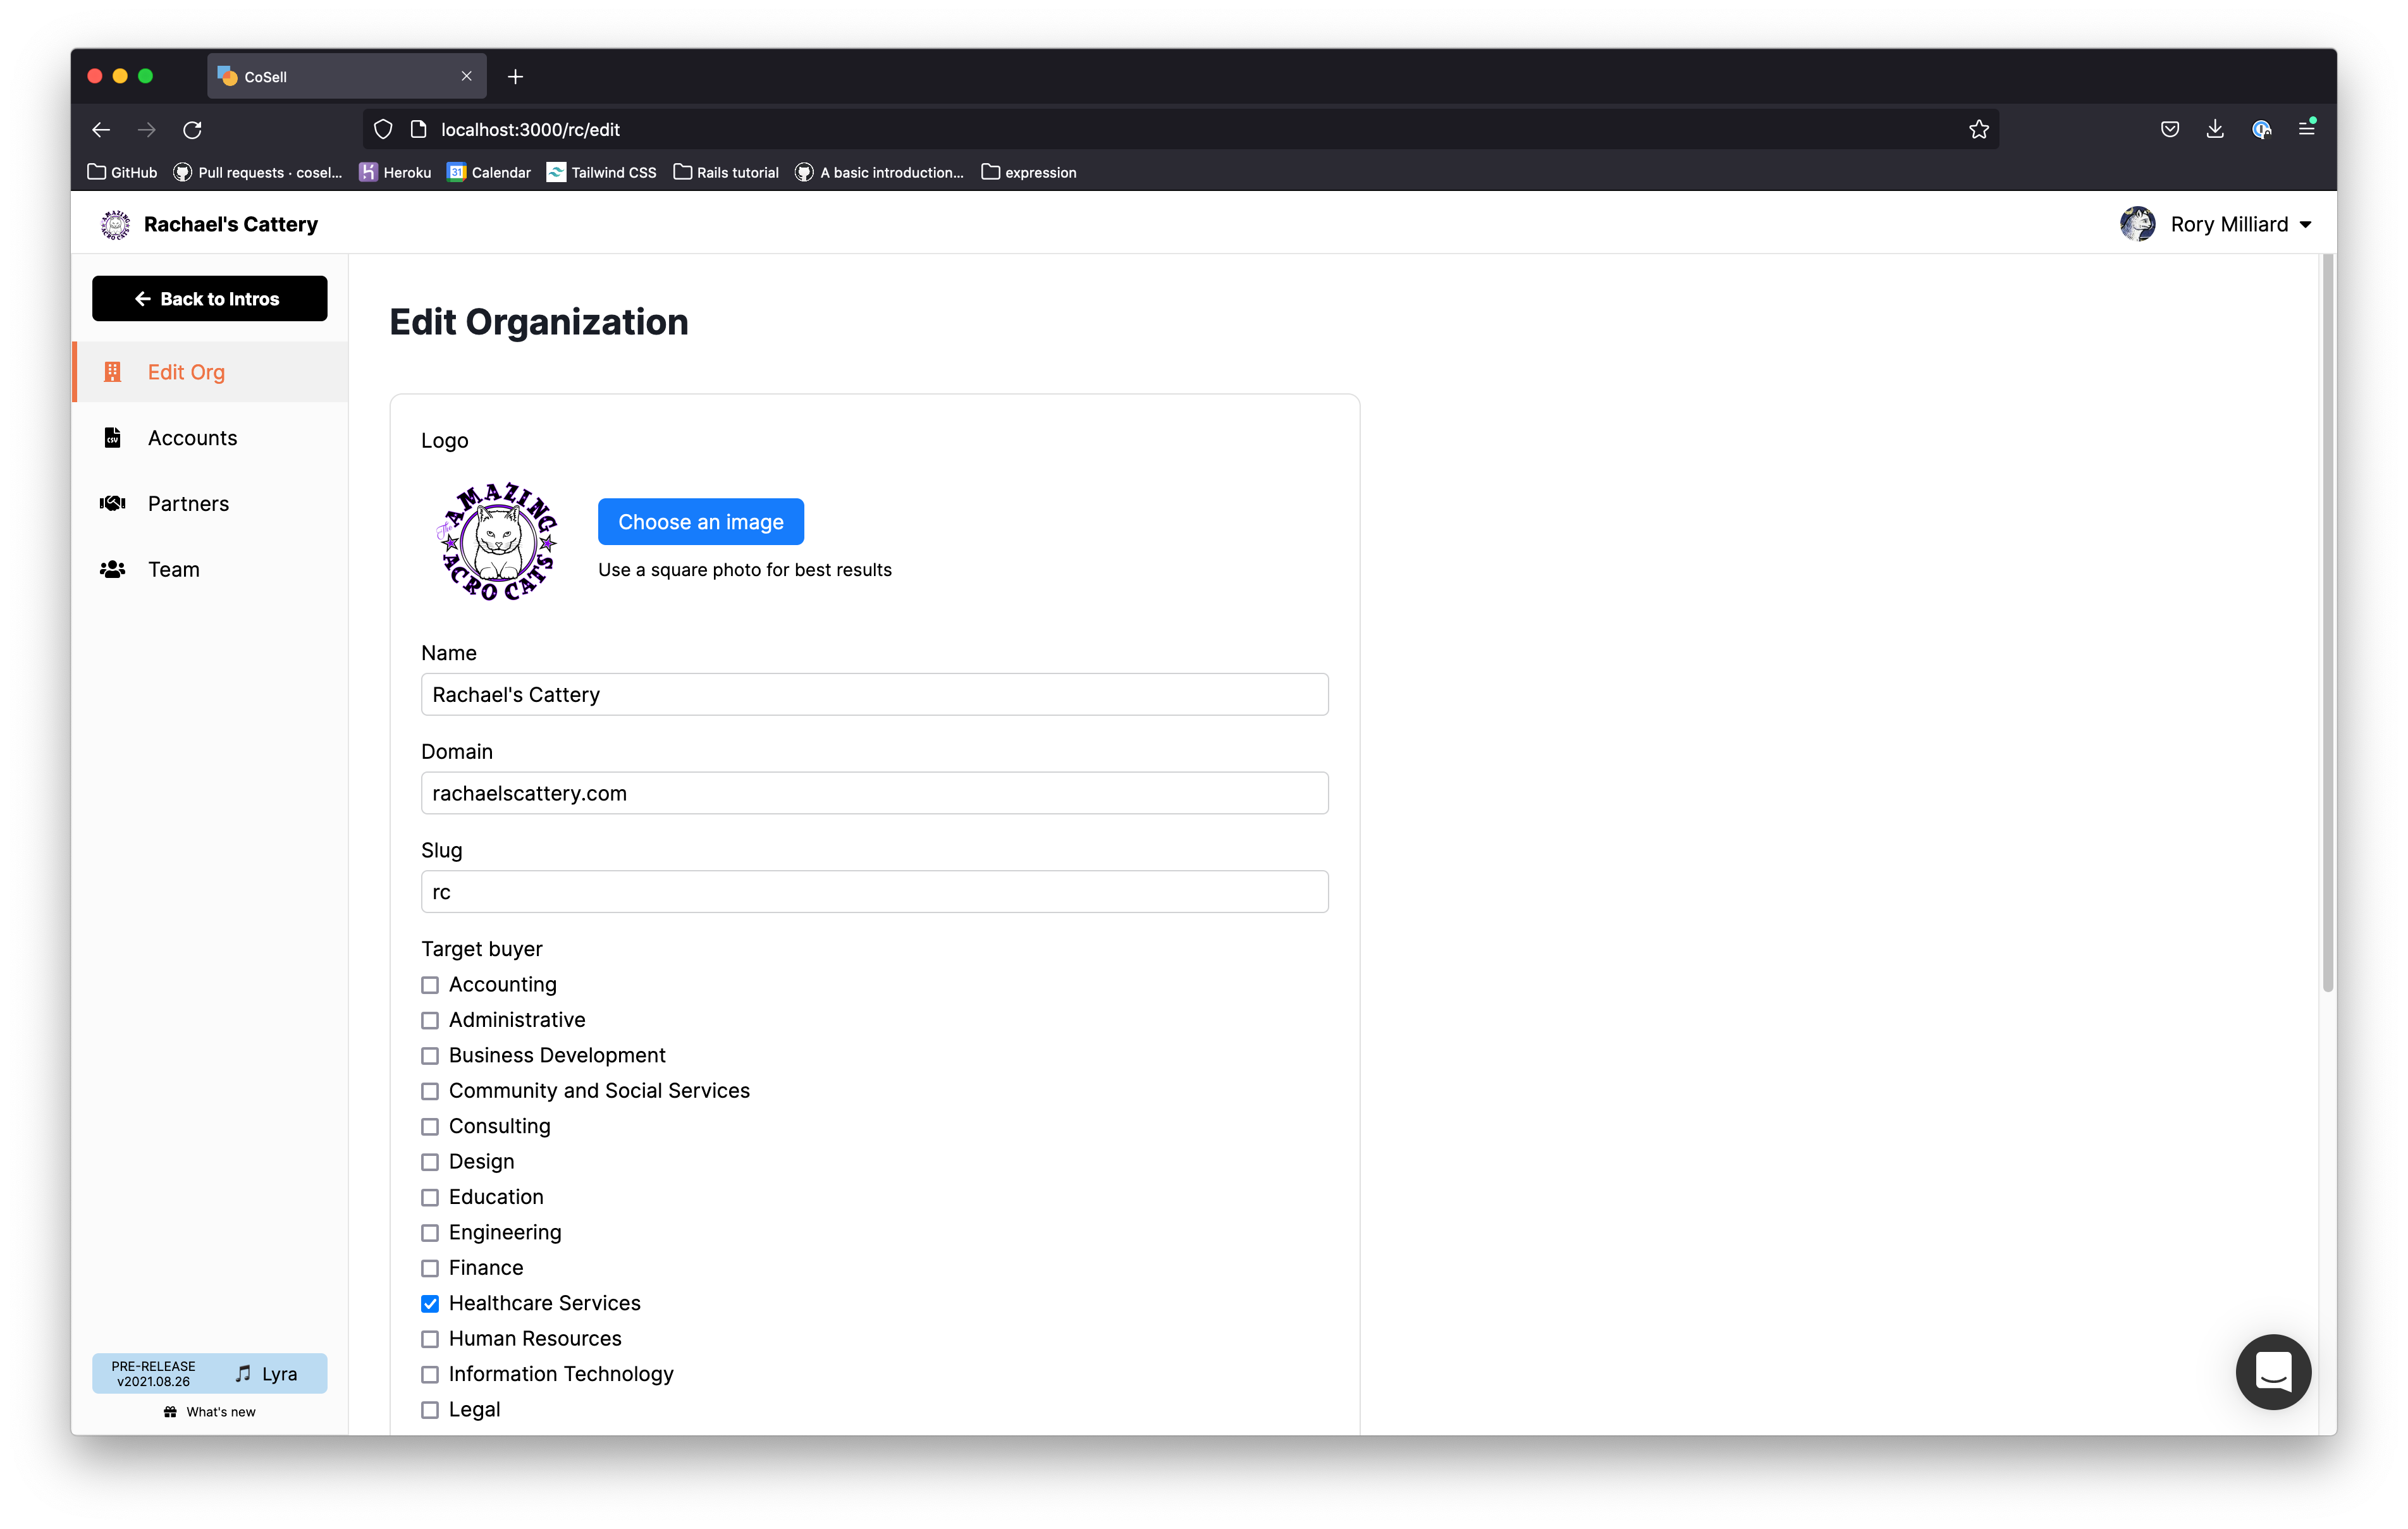The width and height of the screenshot is (2408, 1529).
Task: Go back with browser back arrow
Action: (101, 130)
